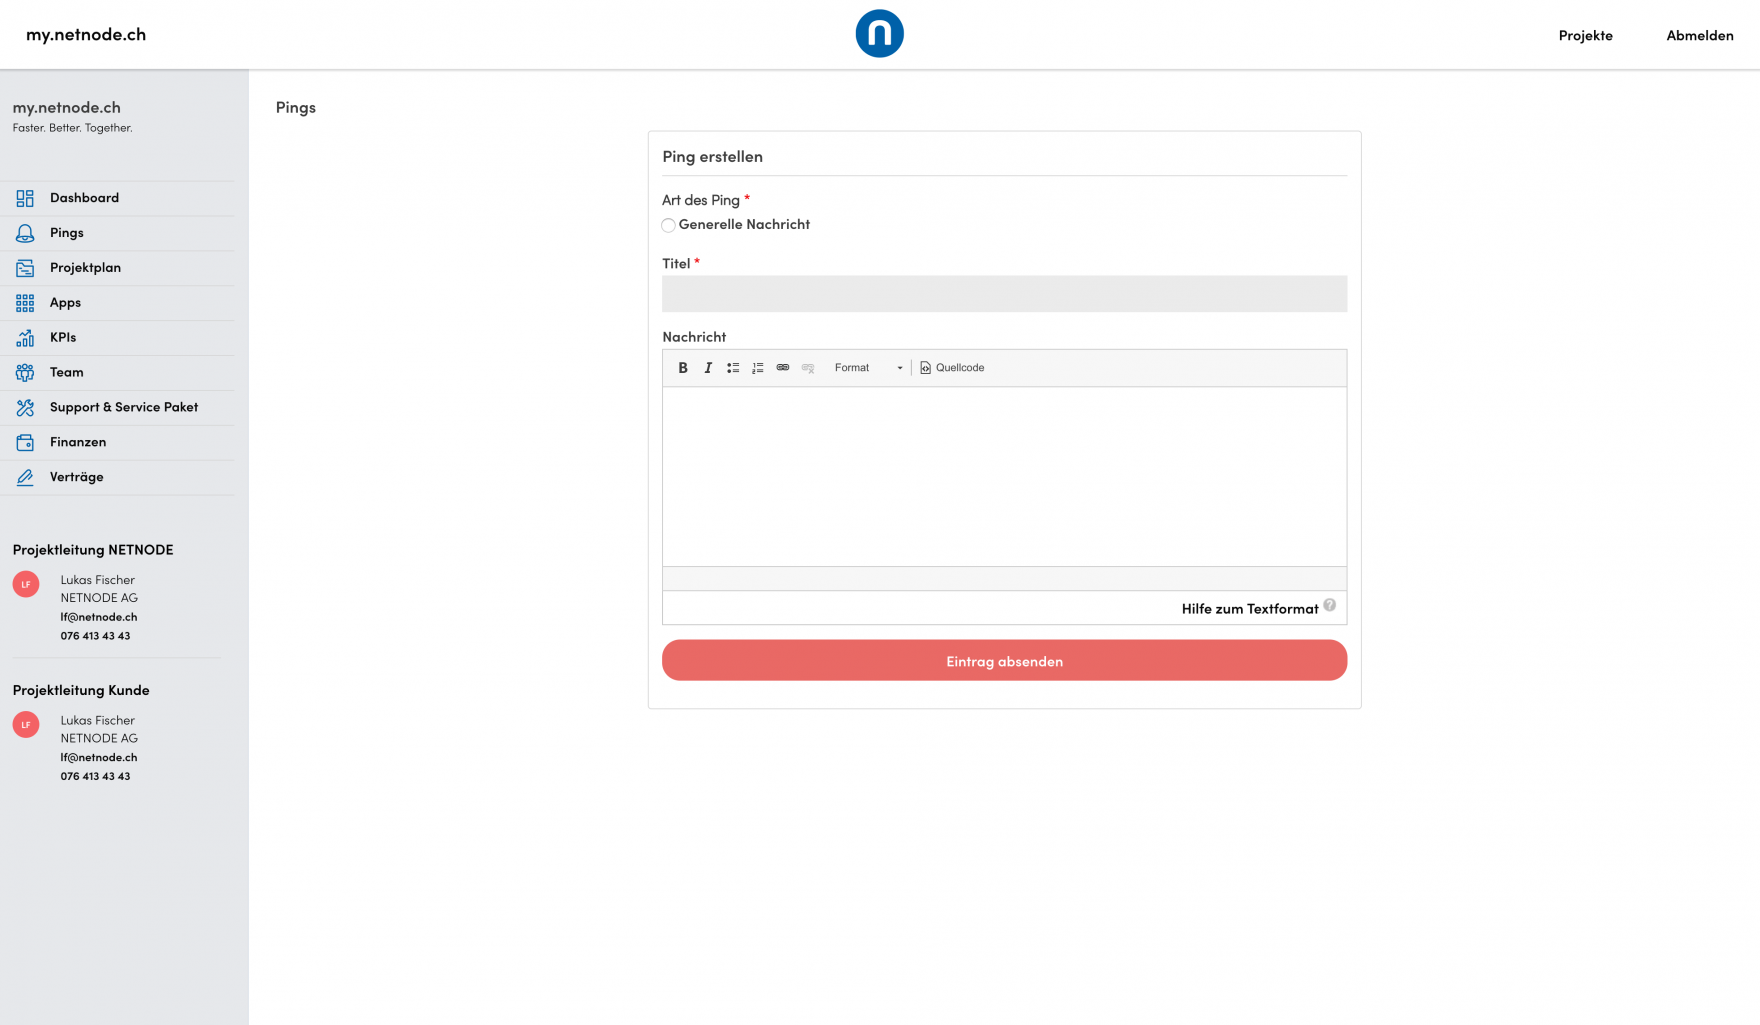Insert a numbered list
Image resolution: width=1760 pixels, height=1025 pixels.
tap(758, 368)
